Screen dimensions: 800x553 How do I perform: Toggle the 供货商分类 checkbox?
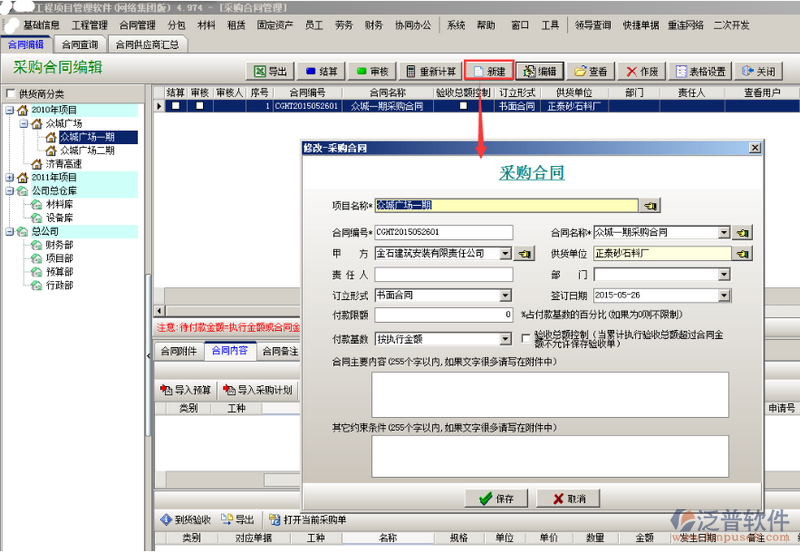coord(10,94)
